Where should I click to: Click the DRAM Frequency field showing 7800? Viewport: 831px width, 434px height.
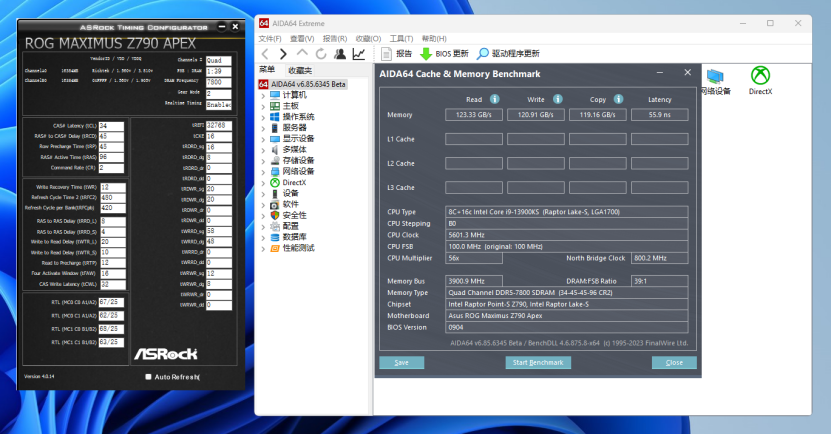pos(218,82)
